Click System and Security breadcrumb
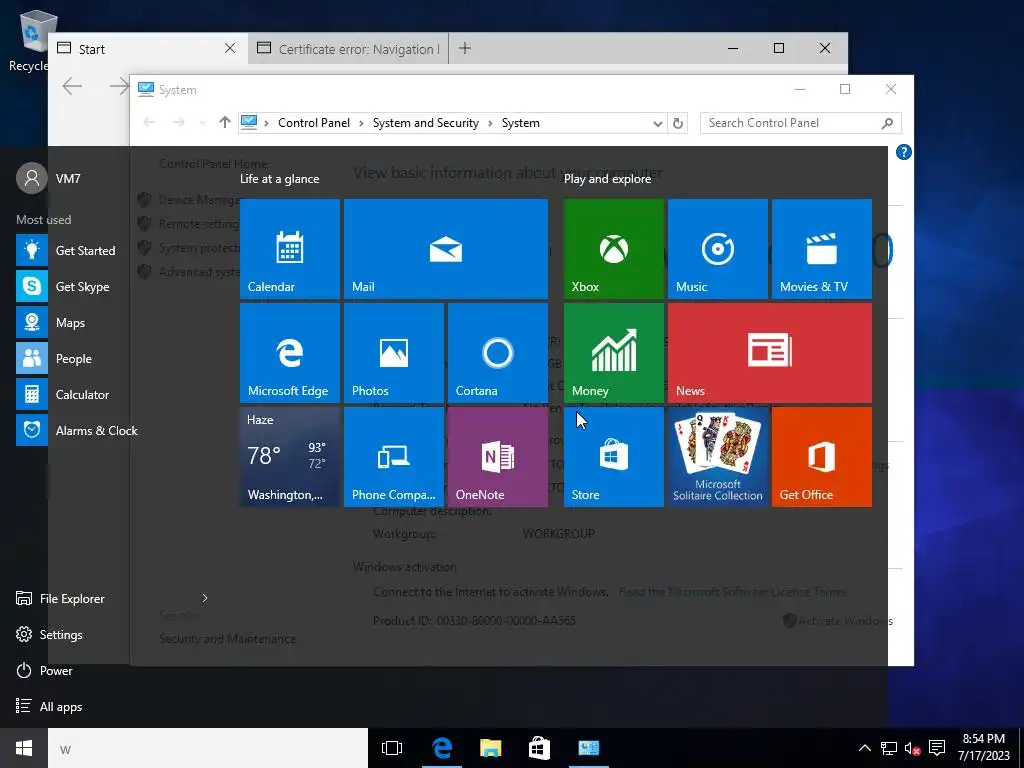 coord(426,123)
